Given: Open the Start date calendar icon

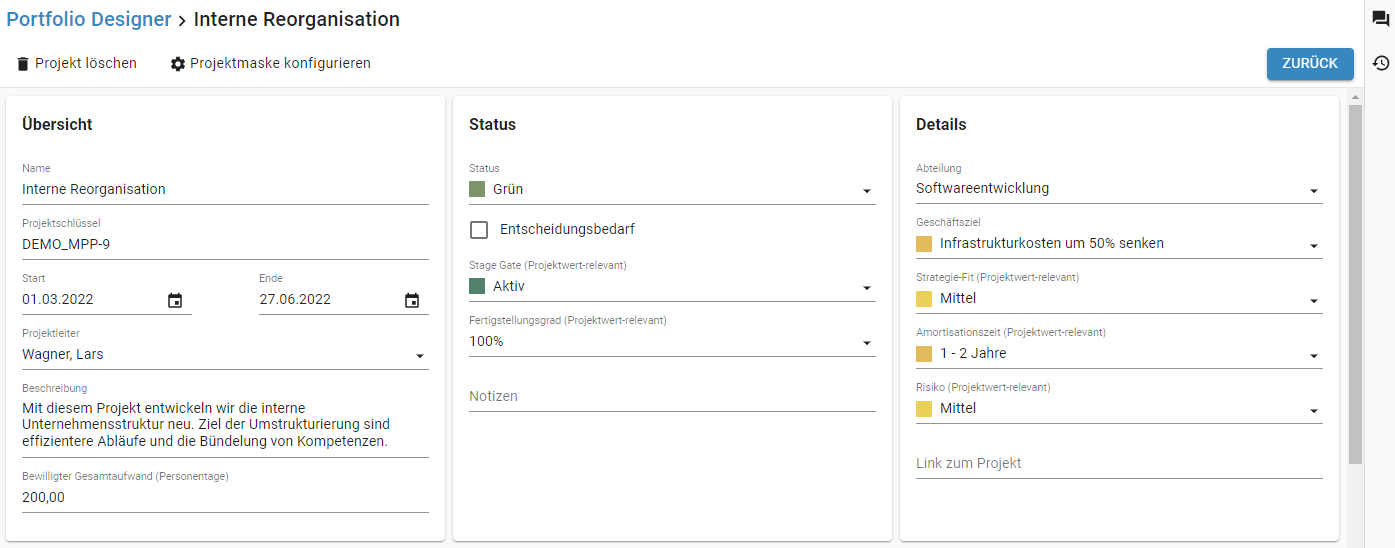Looking at the screenshot, I should pos(175,300).
